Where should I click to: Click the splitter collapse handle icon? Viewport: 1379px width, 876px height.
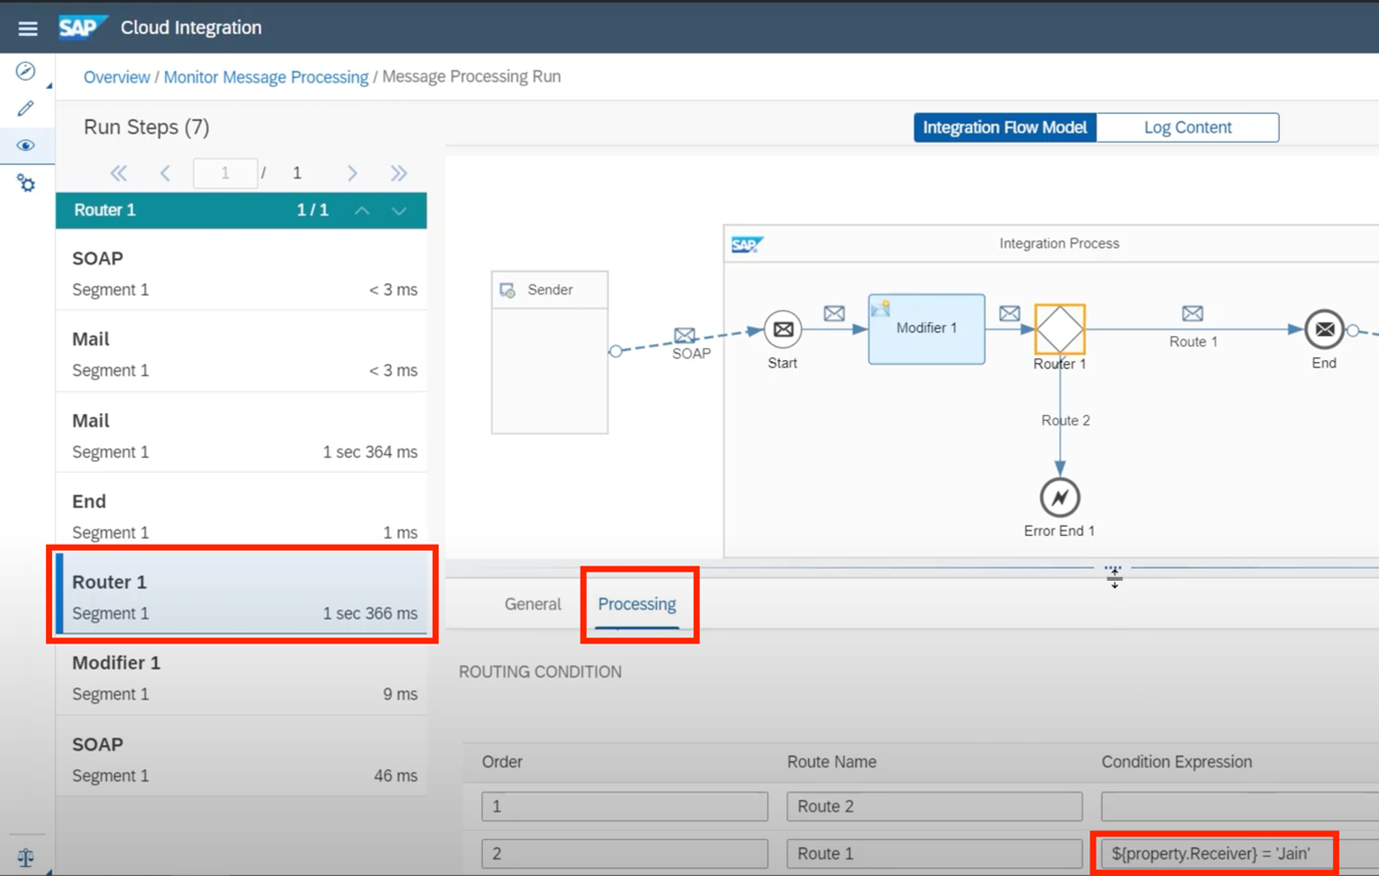(1114, 576)
